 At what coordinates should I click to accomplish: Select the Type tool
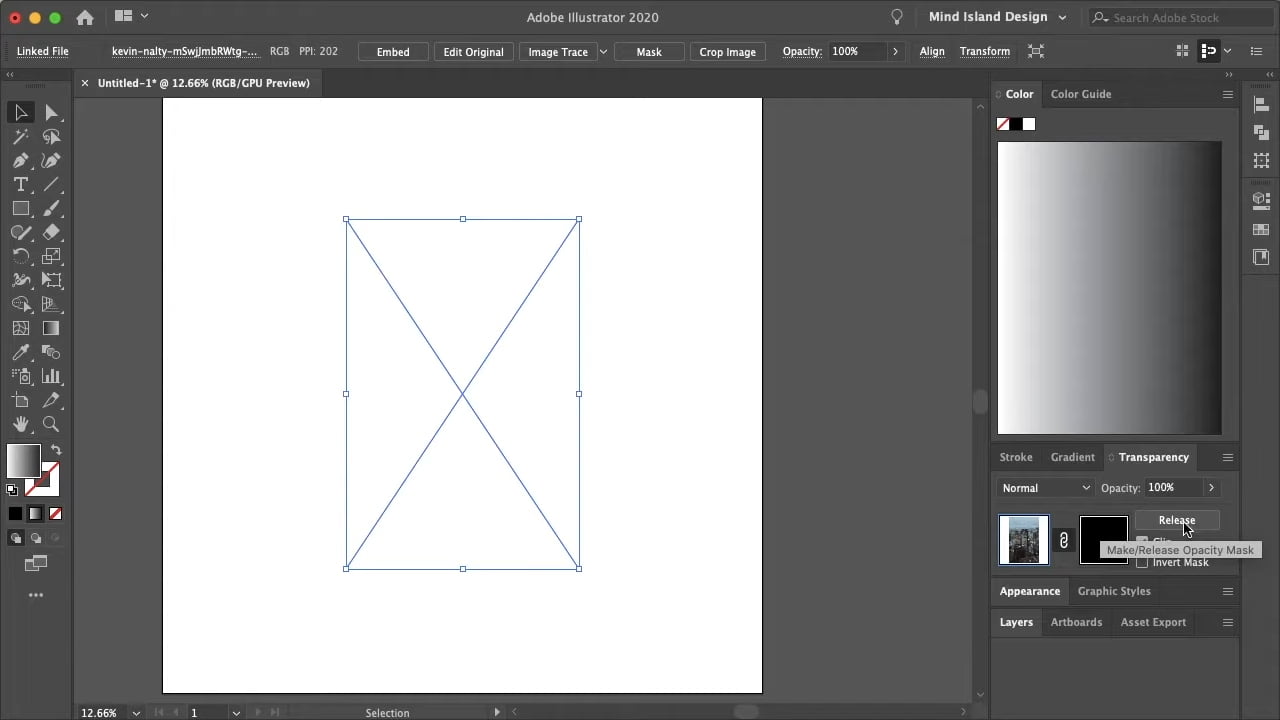coord(21,184)
